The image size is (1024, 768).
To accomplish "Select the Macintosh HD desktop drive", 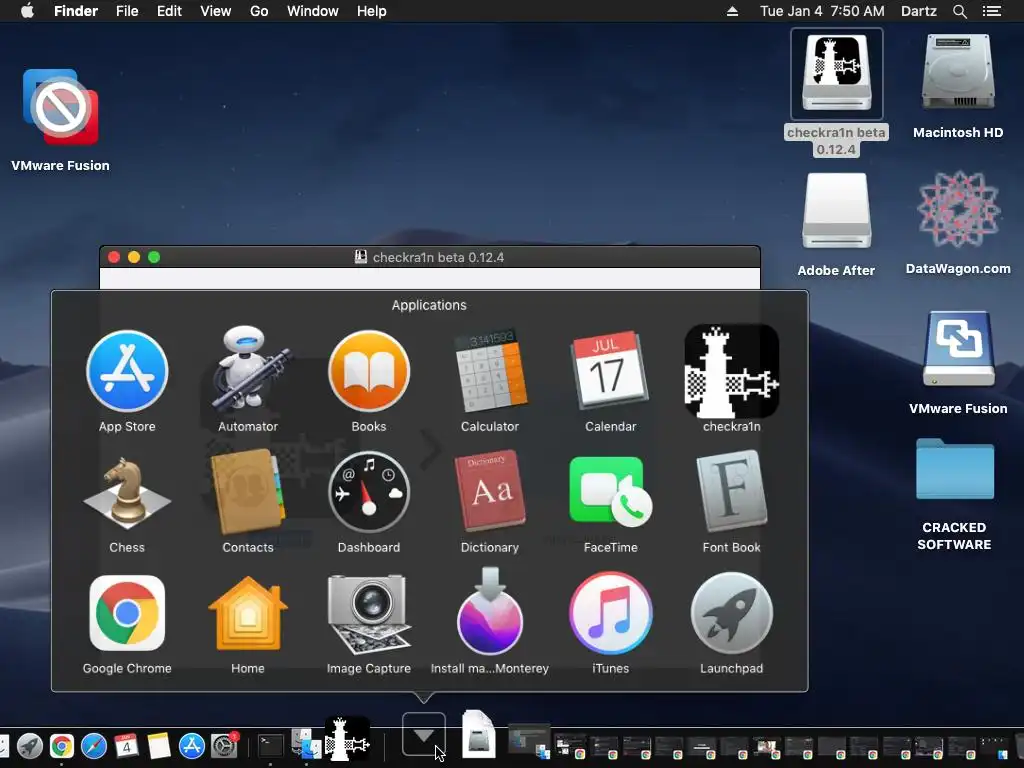I will [x=958, y=73].
